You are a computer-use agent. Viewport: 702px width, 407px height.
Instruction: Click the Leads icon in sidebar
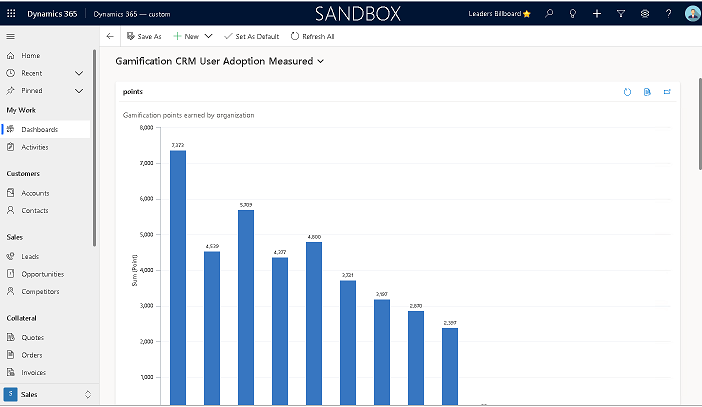[11, 256]
